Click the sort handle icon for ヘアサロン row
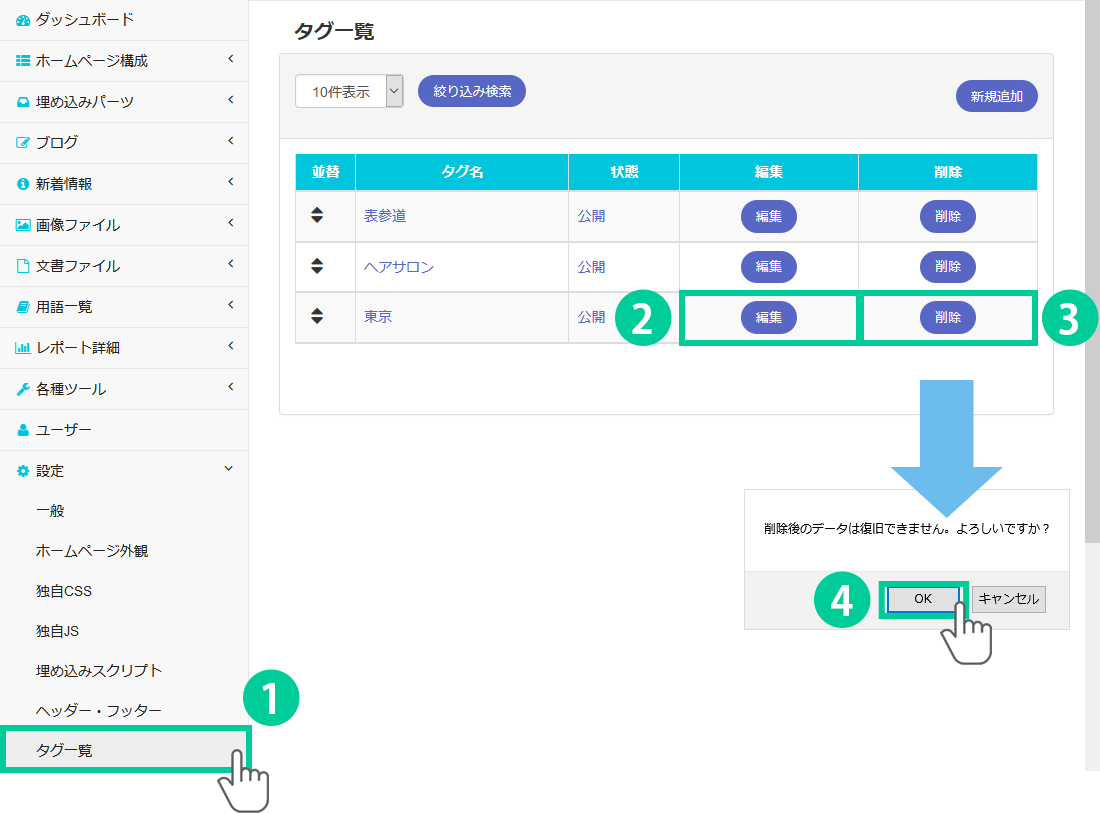The height and width of the screenshot is (813, 1100). (x=317, y=266)
